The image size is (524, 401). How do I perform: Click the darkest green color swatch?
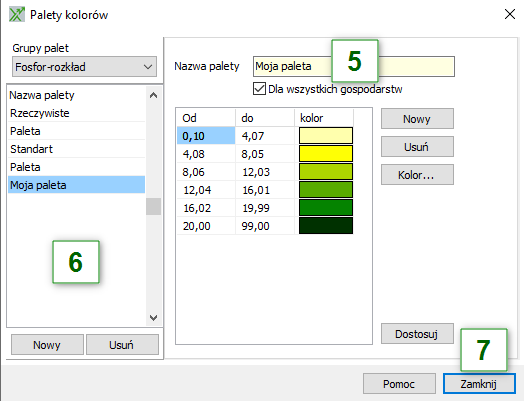(325, 226)
